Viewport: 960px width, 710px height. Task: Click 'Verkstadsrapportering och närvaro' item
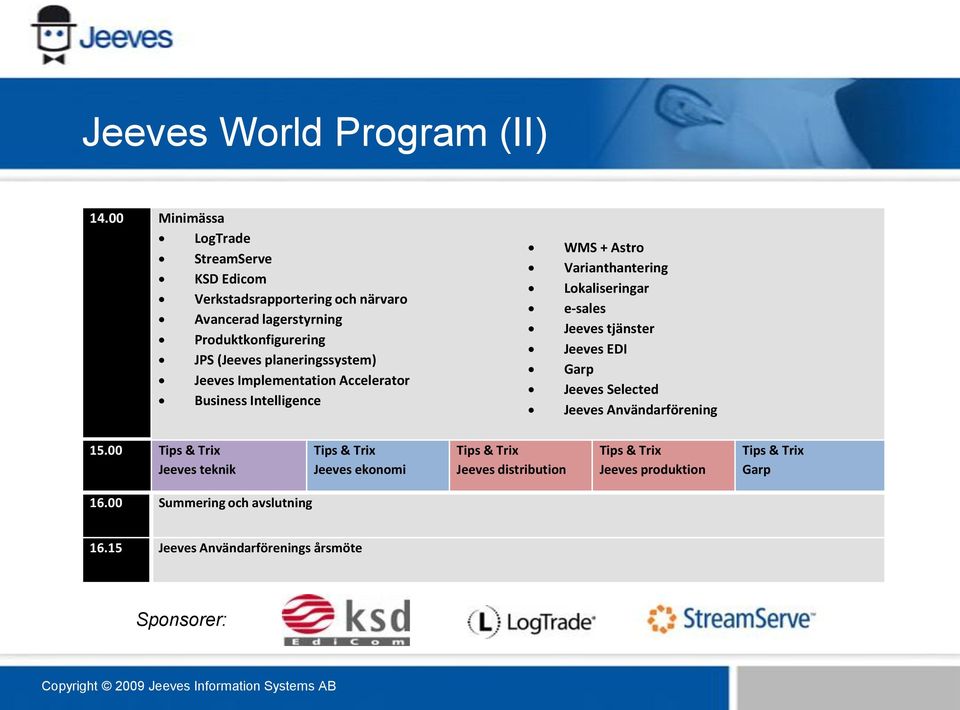(x=301, y=299)
